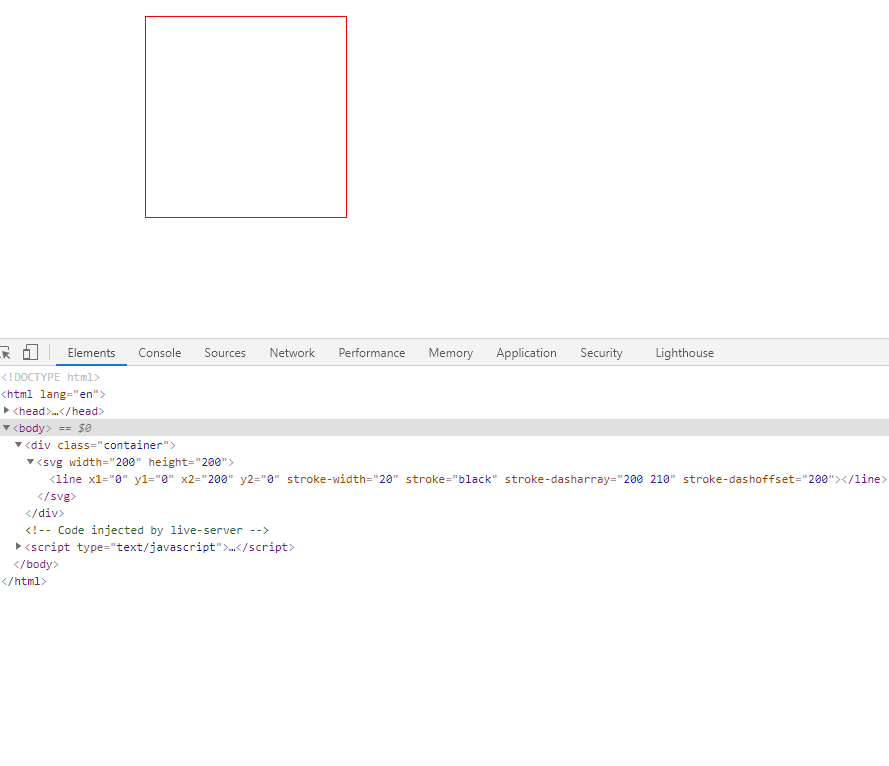Collapse the div container node
The height and width of the screenshot is (766, 889).
pyautogui.click(x=18, y=445)
